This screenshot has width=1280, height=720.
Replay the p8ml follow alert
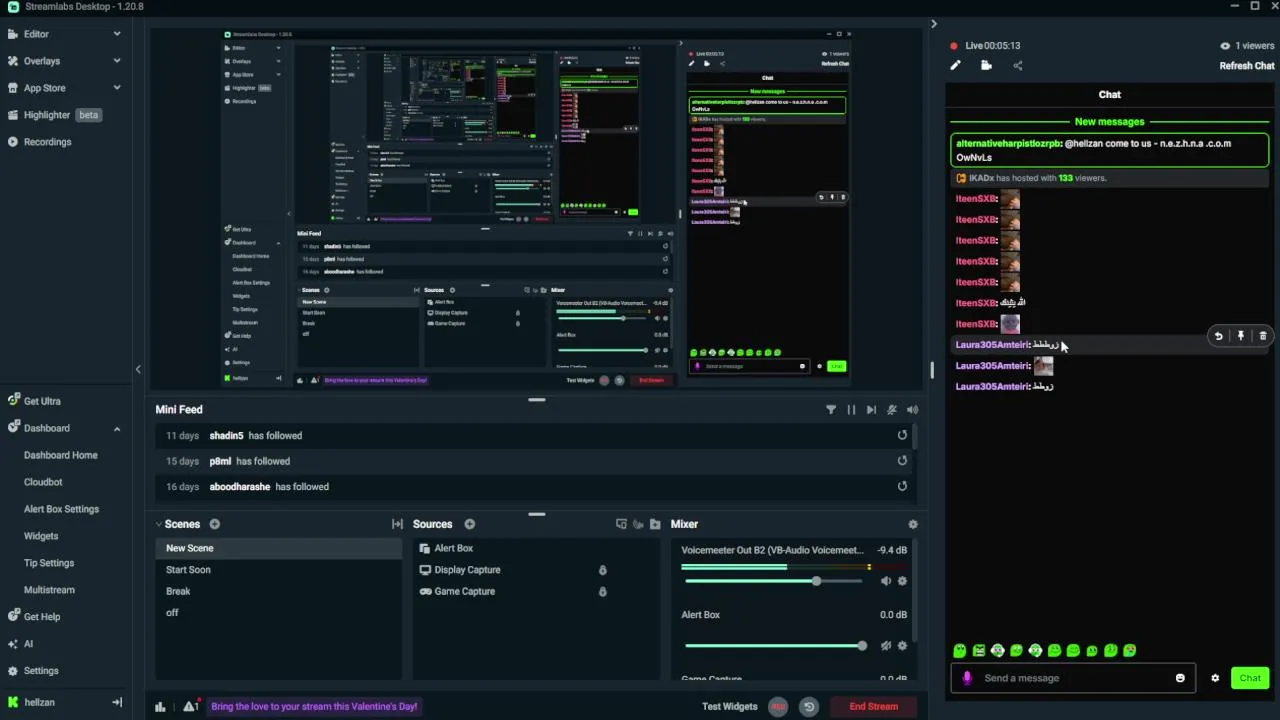tap(902, 461)
